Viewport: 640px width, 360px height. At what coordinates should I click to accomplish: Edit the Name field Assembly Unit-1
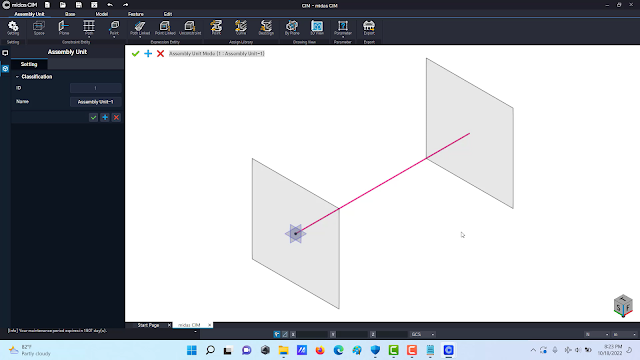click(96, 102)
